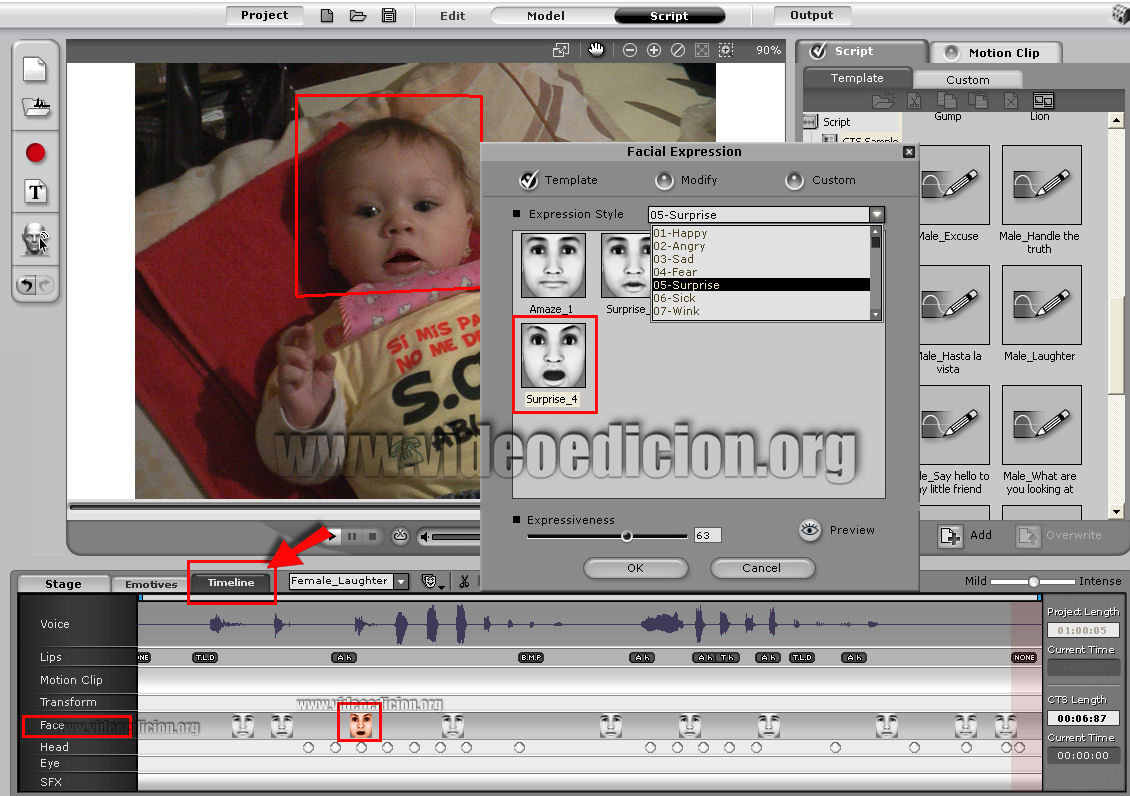Choose Custom mode in Facial Expression dialog

(x=794, y=180)
